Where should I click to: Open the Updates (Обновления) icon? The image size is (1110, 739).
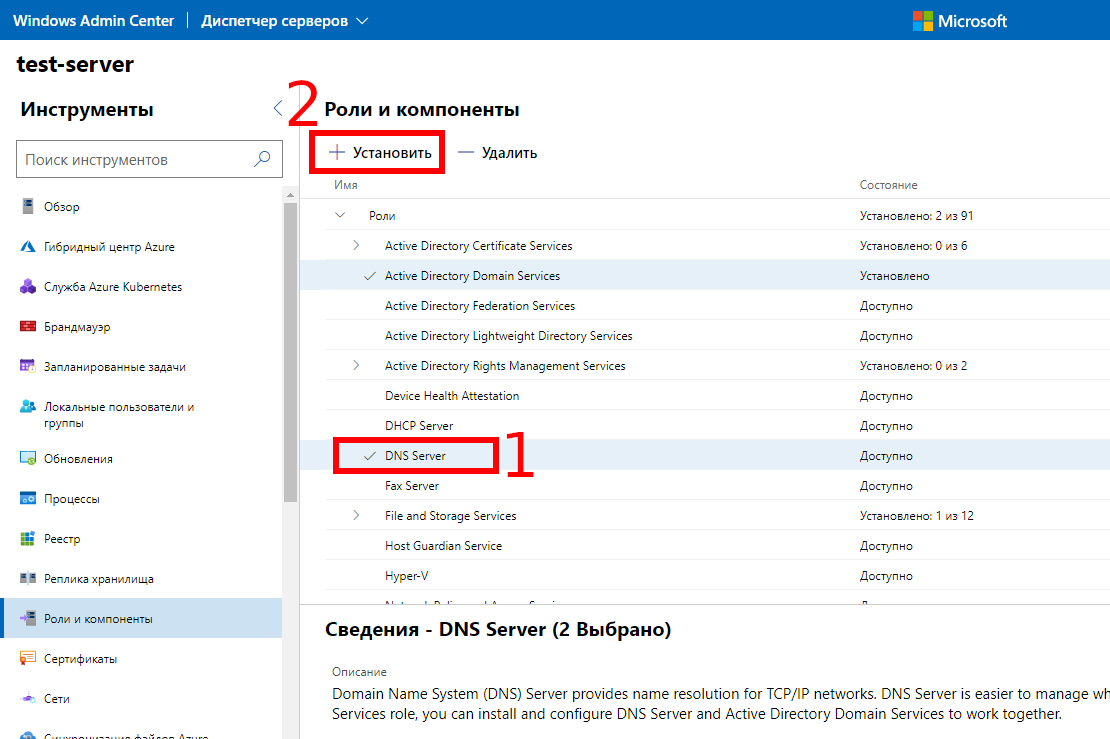pos(27,459)
